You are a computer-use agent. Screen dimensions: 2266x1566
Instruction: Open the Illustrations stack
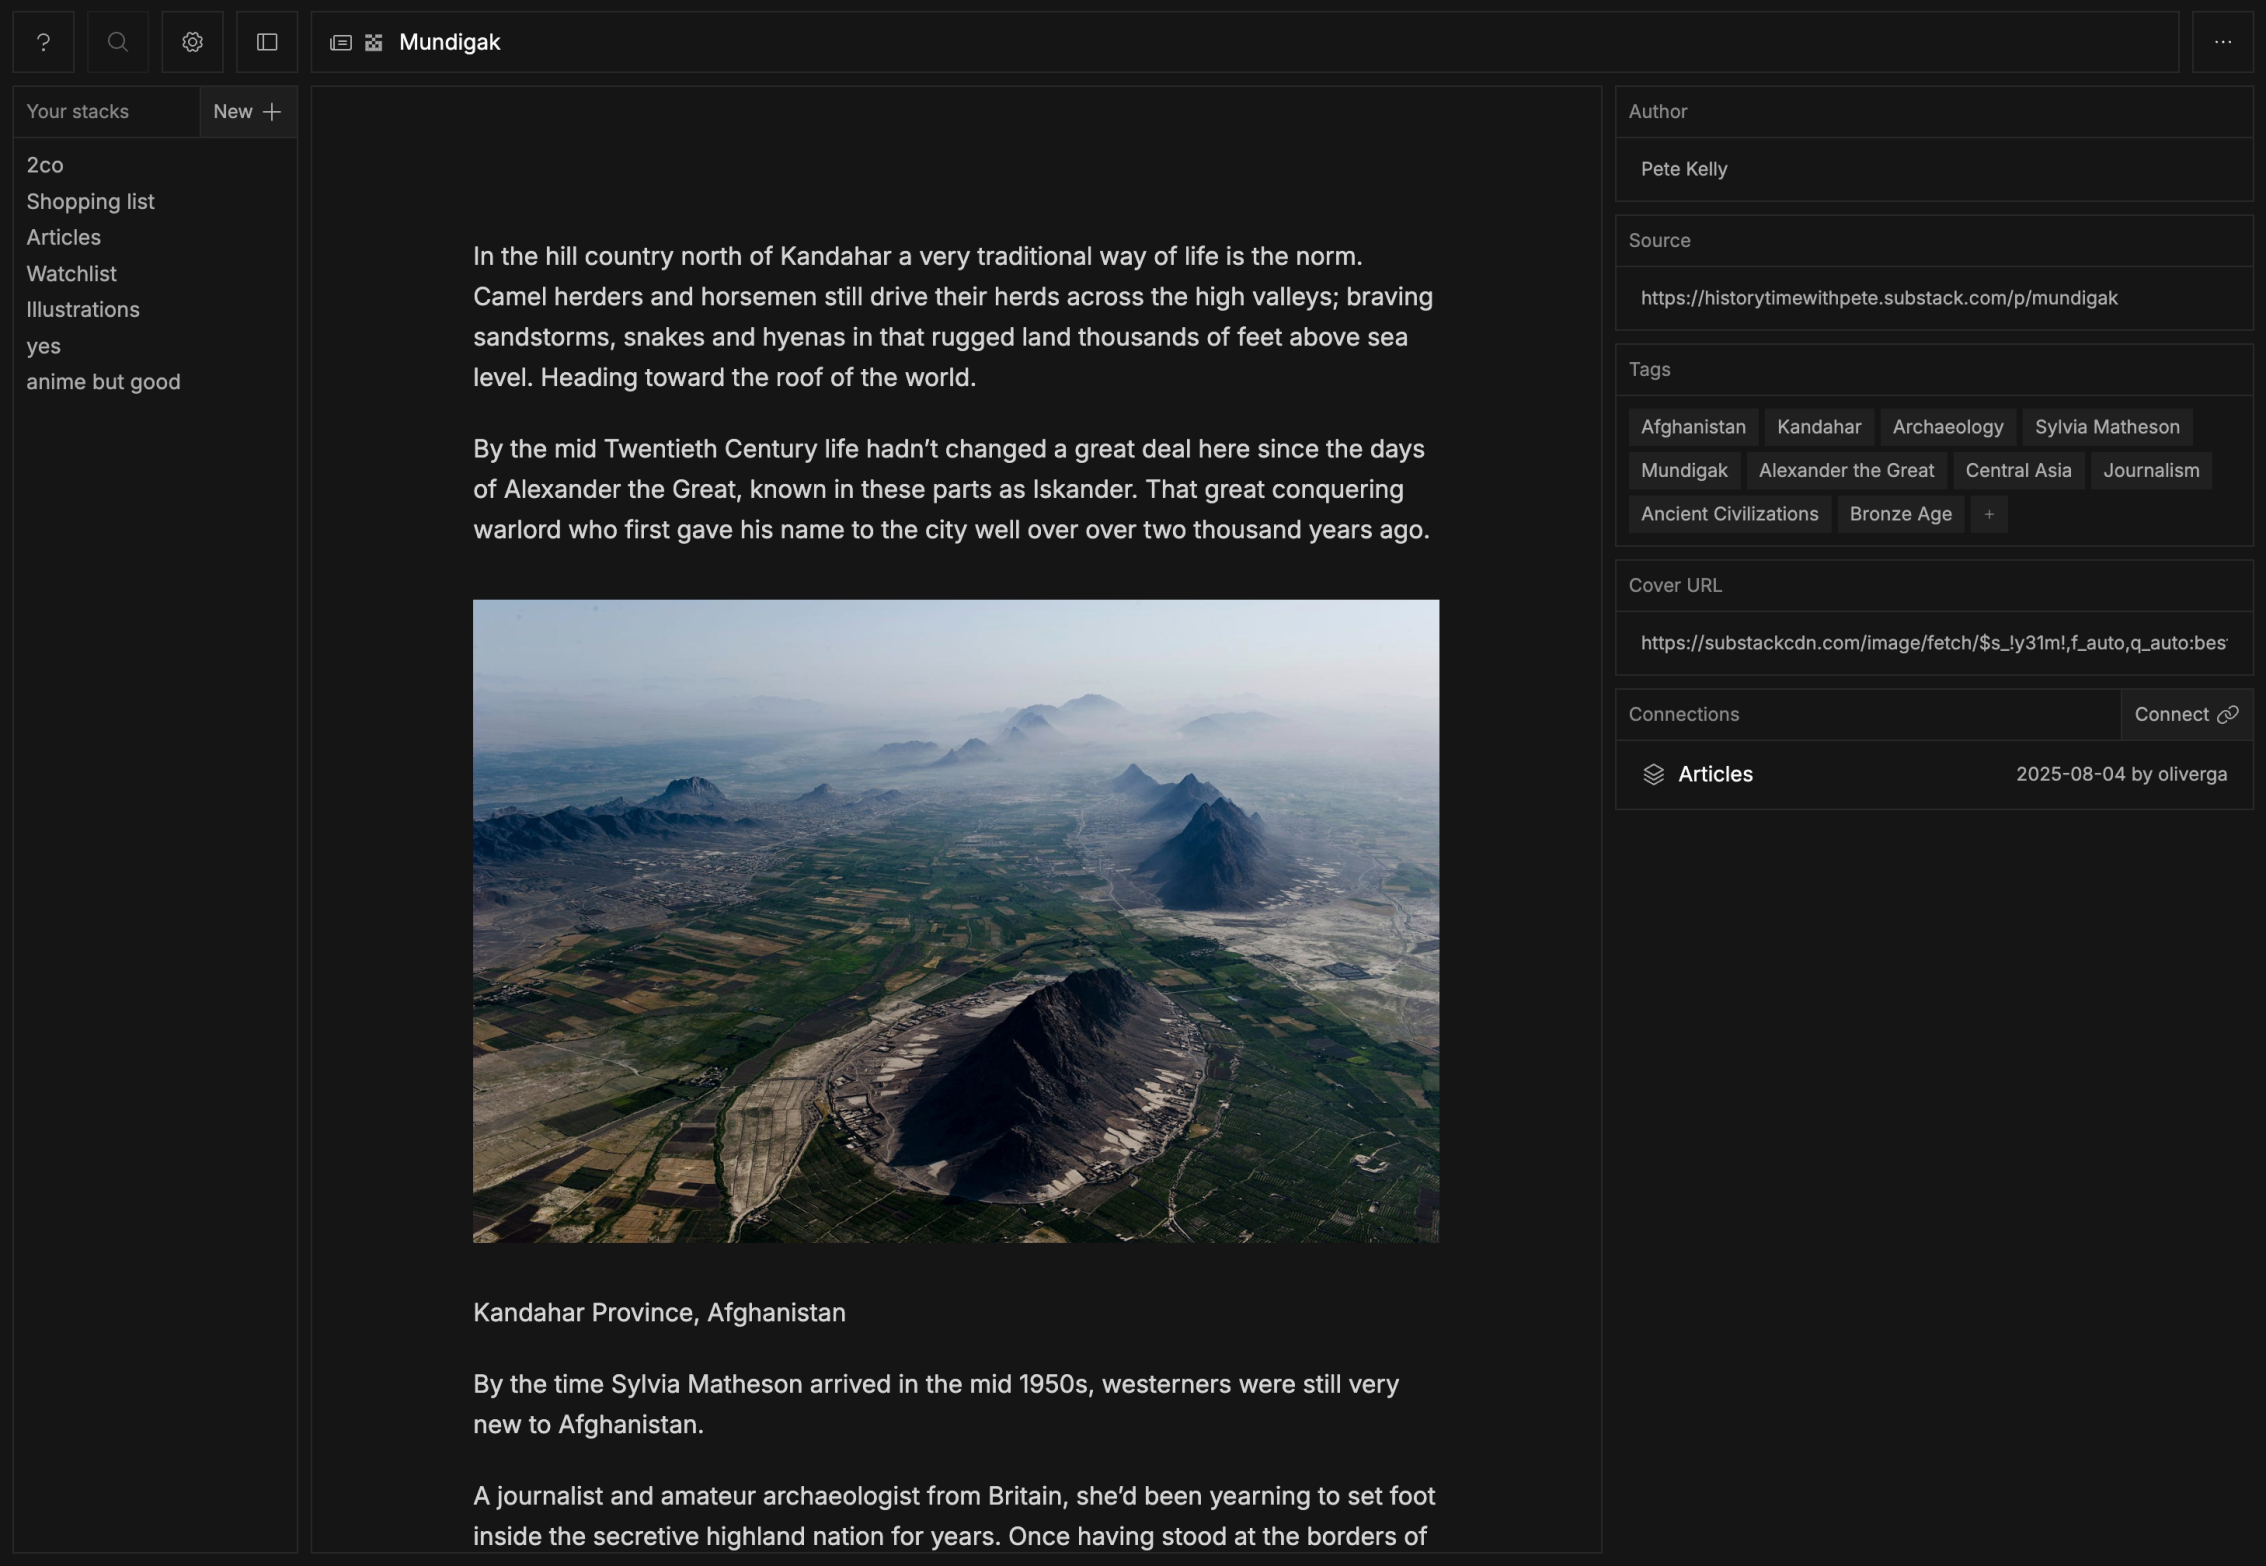(x=83, y=310)
